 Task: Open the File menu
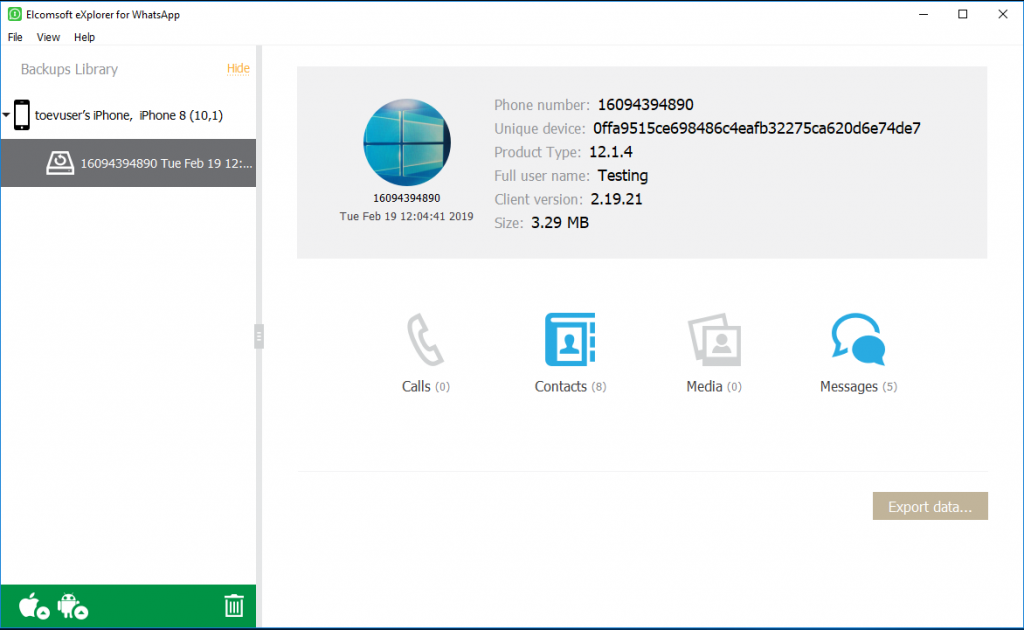(15, 37)
